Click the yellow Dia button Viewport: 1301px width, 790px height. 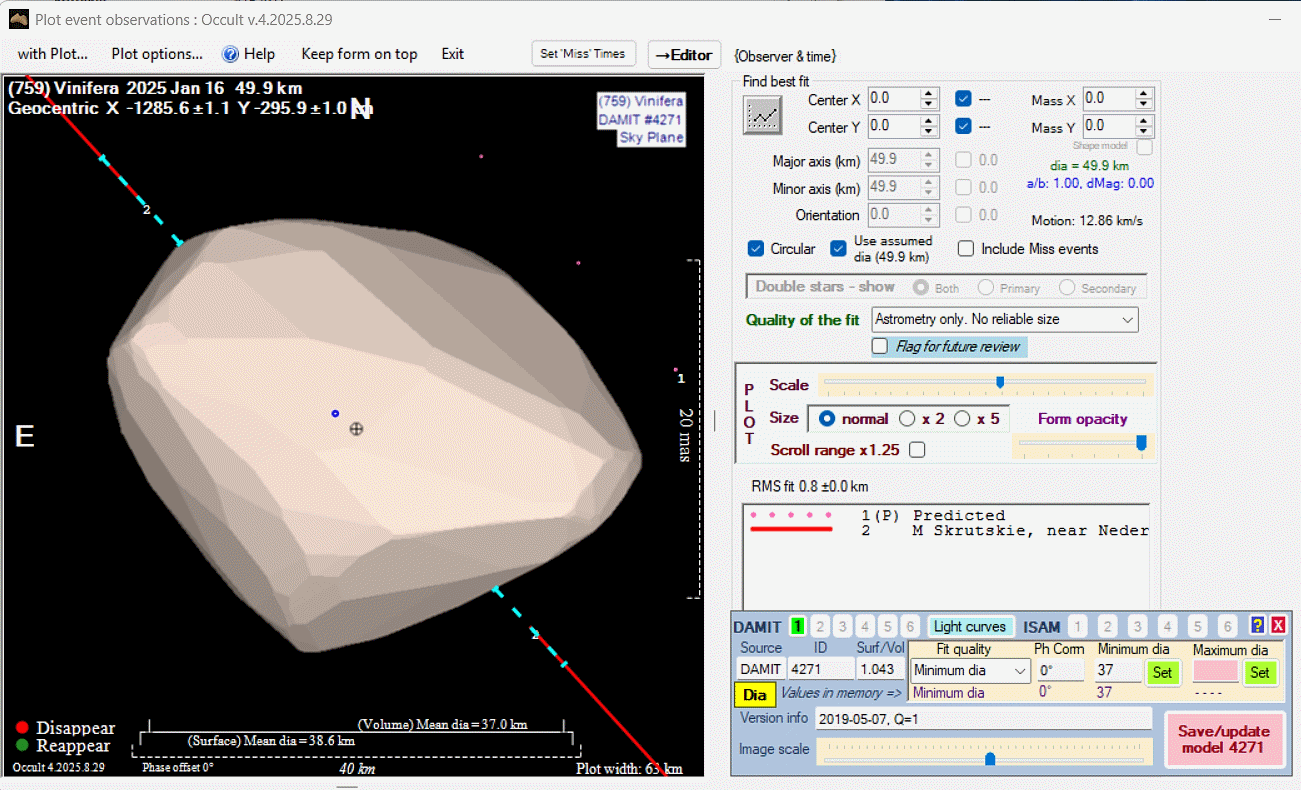[x=755, y=695]
